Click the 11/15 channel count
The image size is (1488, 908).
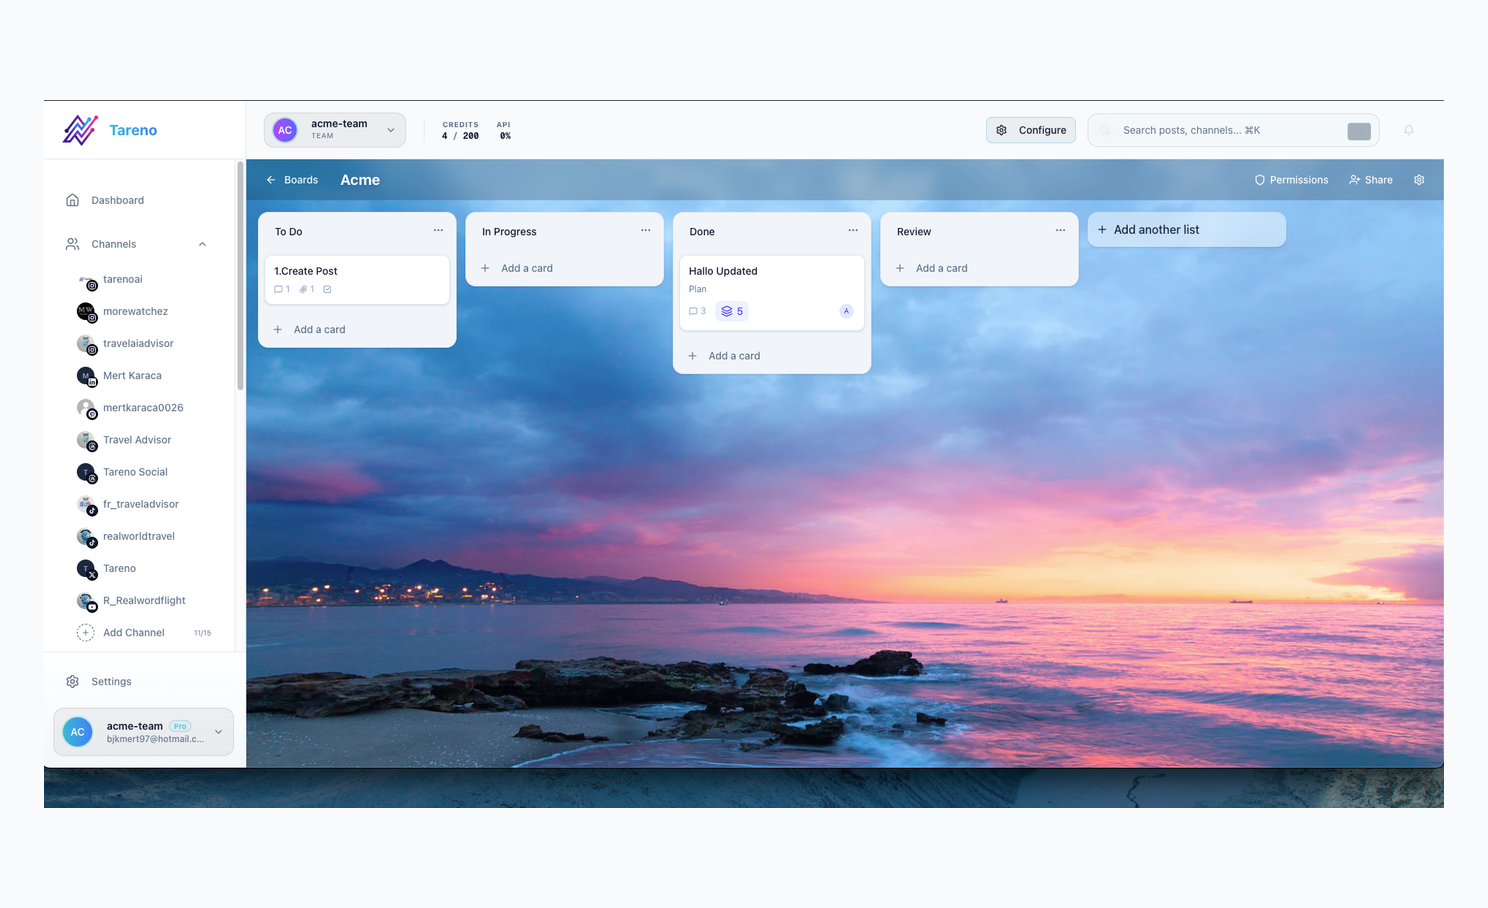[202, 633]
